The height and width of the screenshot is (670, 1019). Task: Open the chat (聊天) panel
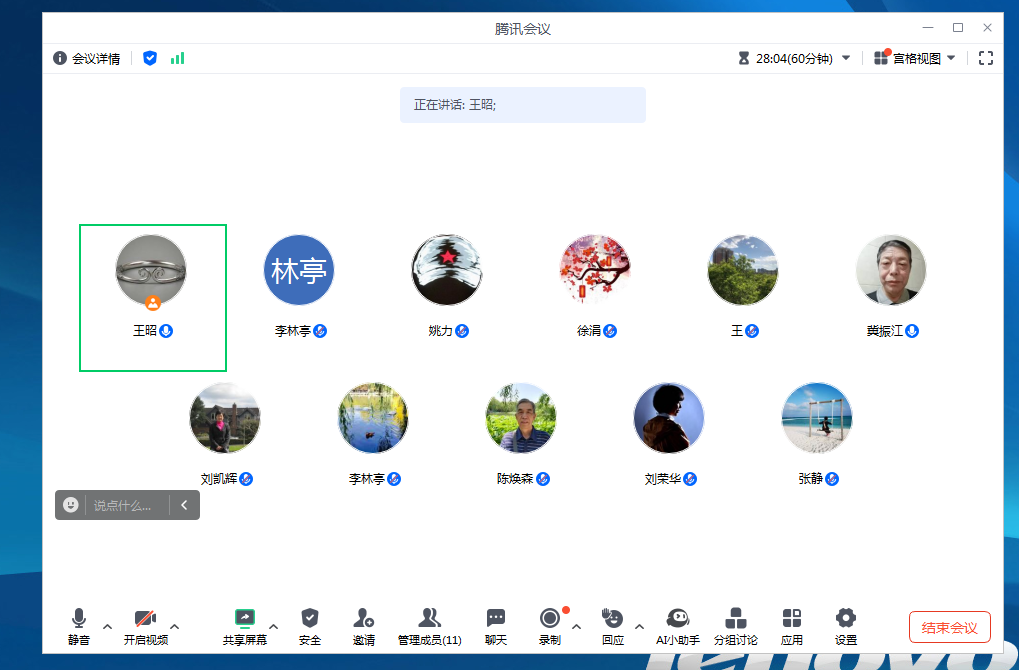tap(496, 618)
